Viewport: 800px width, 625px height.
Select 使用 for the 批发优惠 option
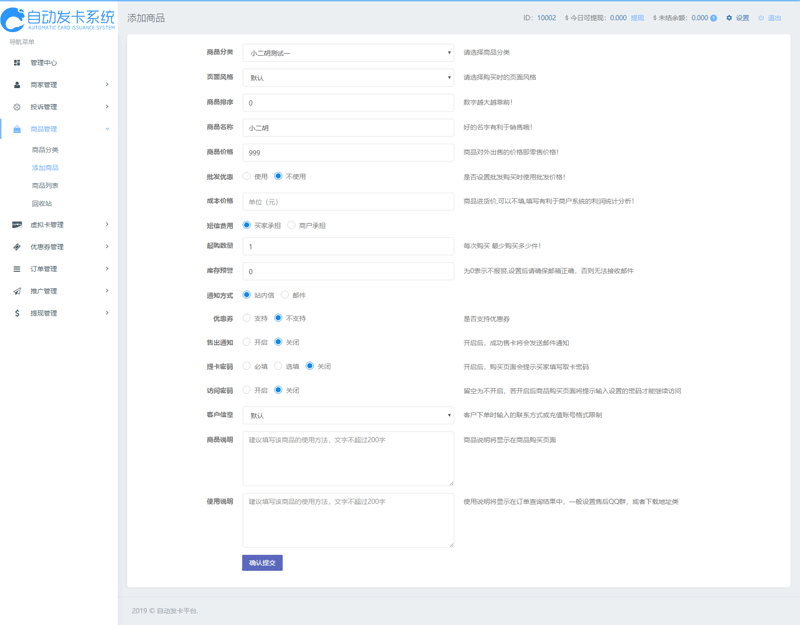tap(247, 177)
